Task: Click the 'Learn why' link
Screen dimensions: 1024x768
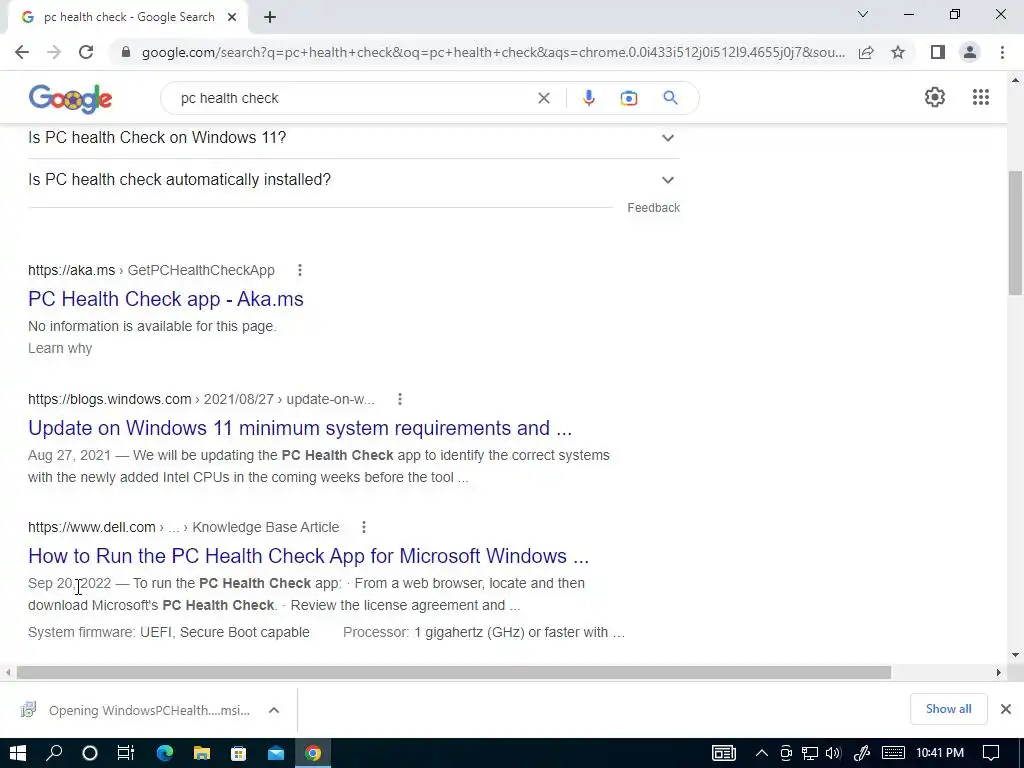Action: (x=60, y=348)
